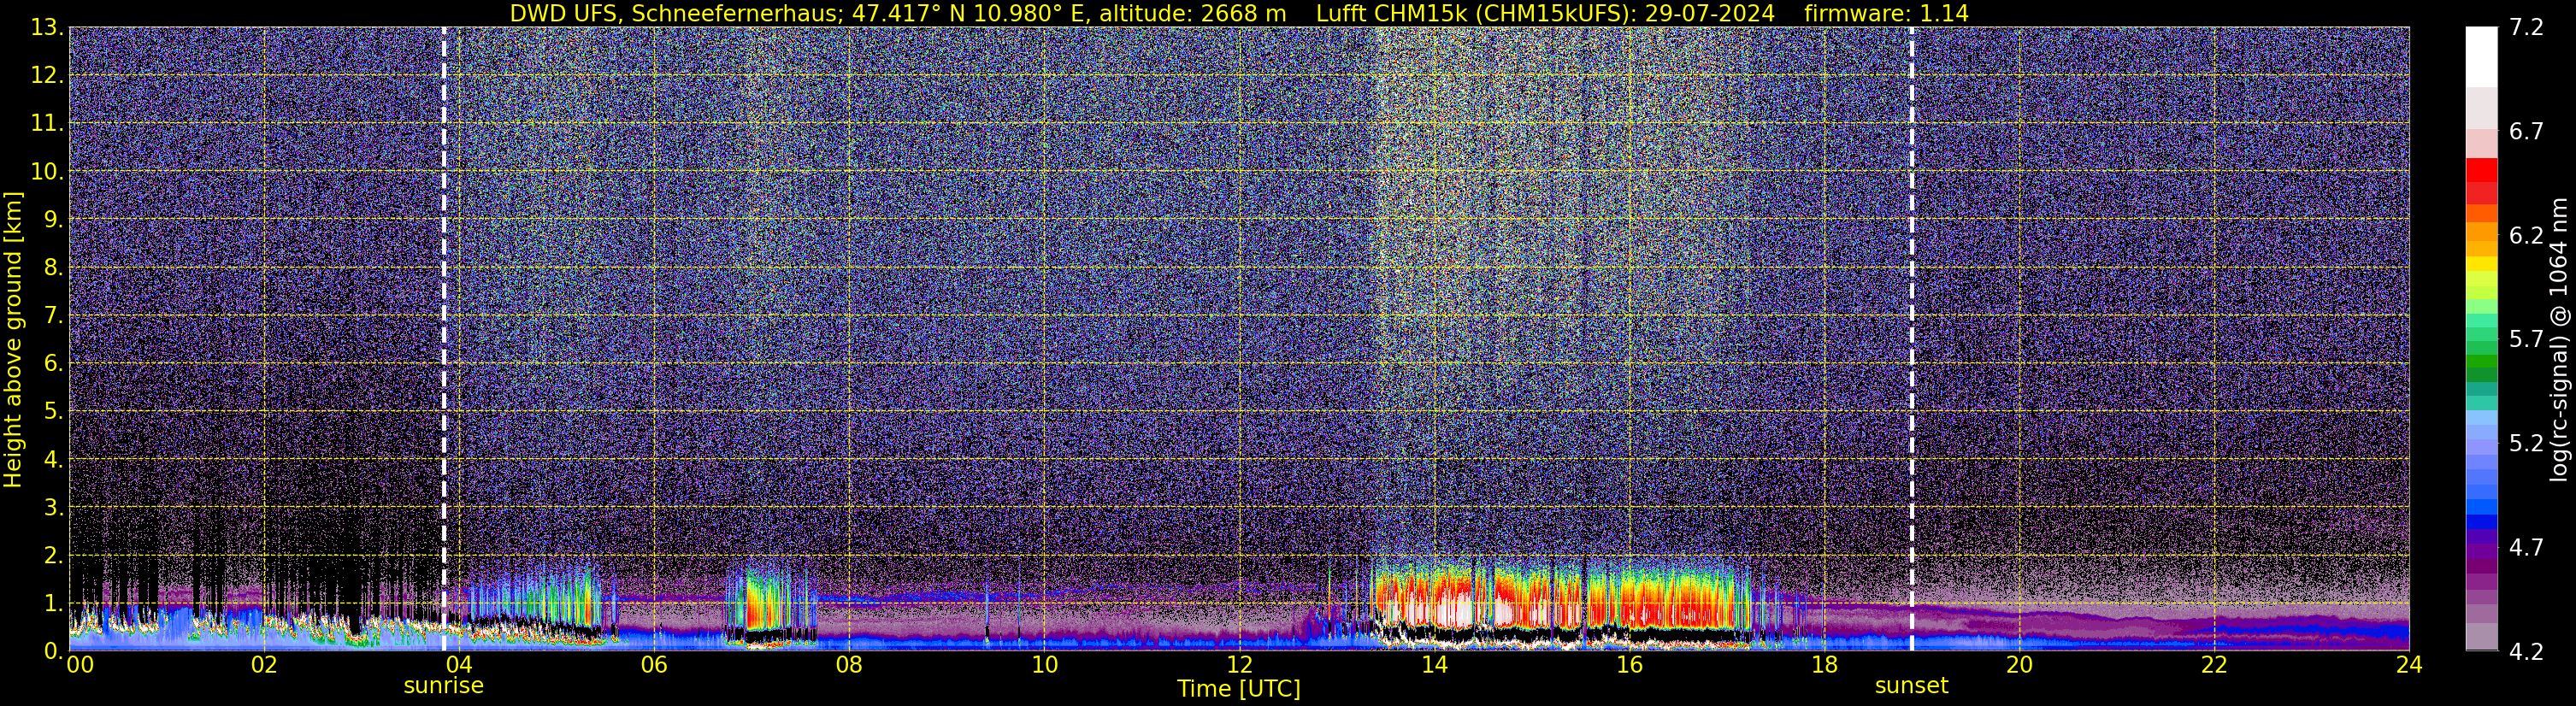Click the white dashed sunset marker line
The width and height of the screenshot is (2576, 706).
click(x=1911, y=339)
